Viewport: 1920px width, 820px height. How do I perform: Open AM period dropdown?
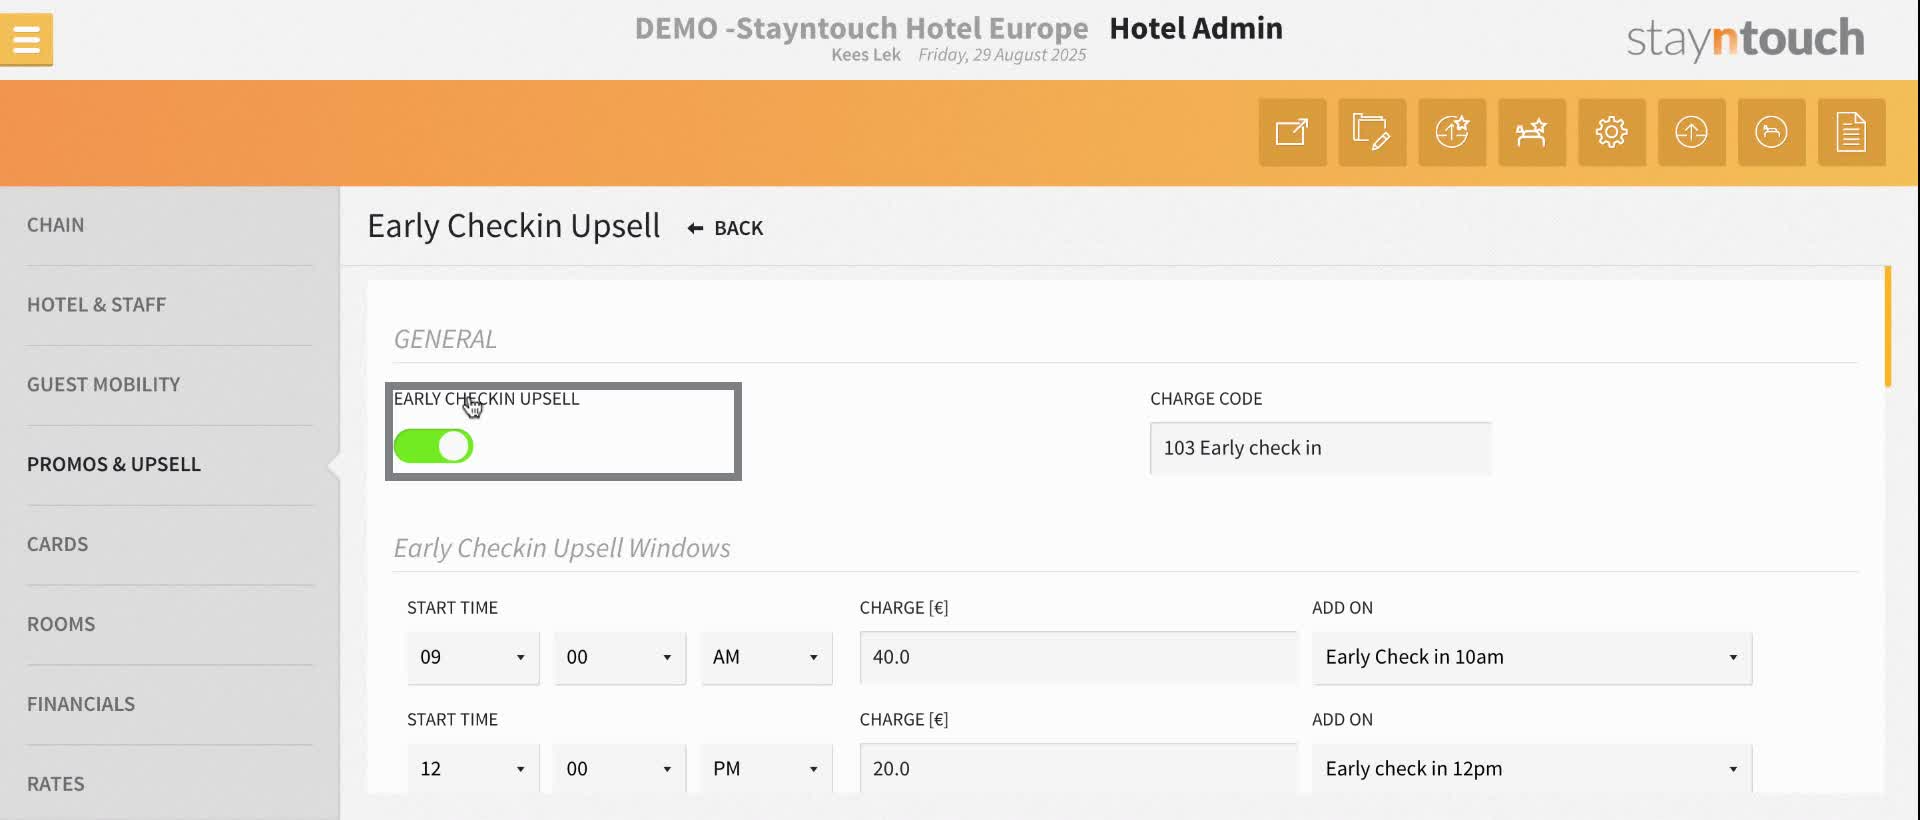coord(766,658)
